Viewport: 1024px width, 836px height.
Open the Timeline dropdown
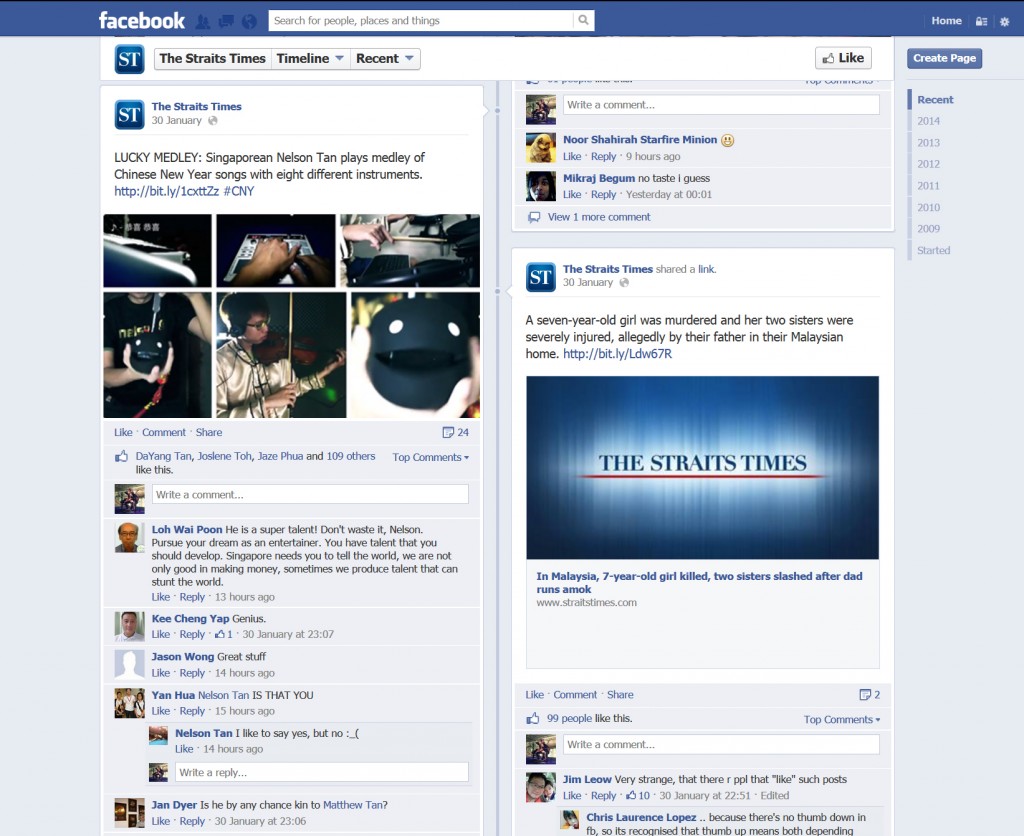pyautogui.click(x=310, y=59)
